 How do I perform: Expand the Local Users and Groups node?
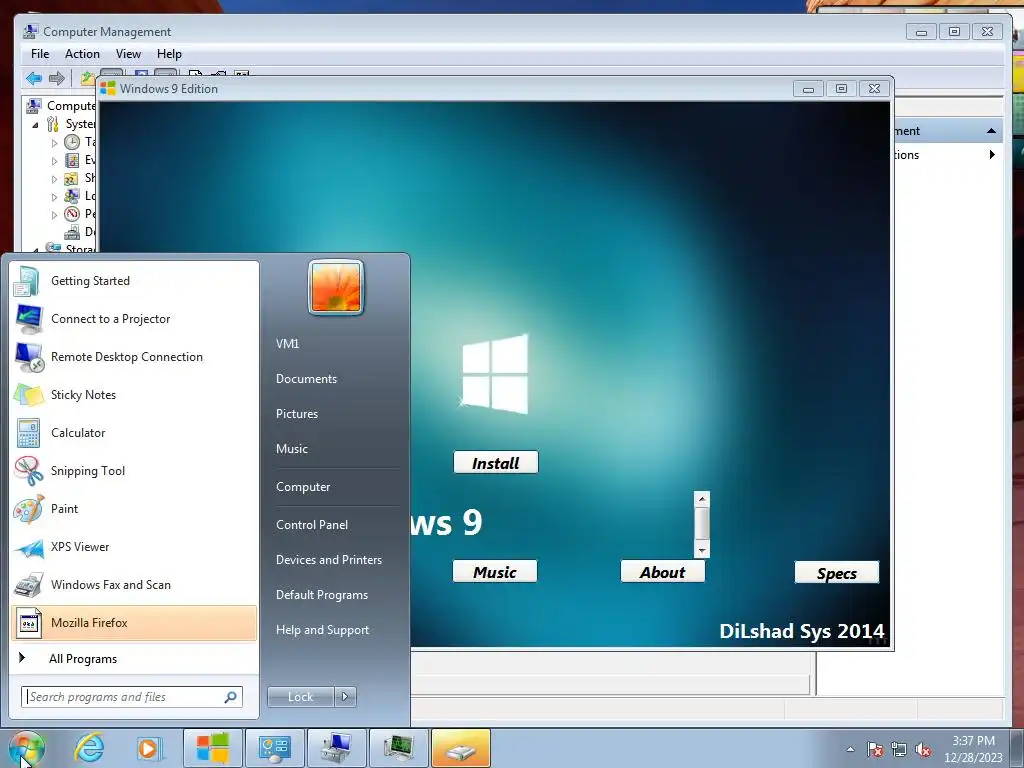pos(54,197)
